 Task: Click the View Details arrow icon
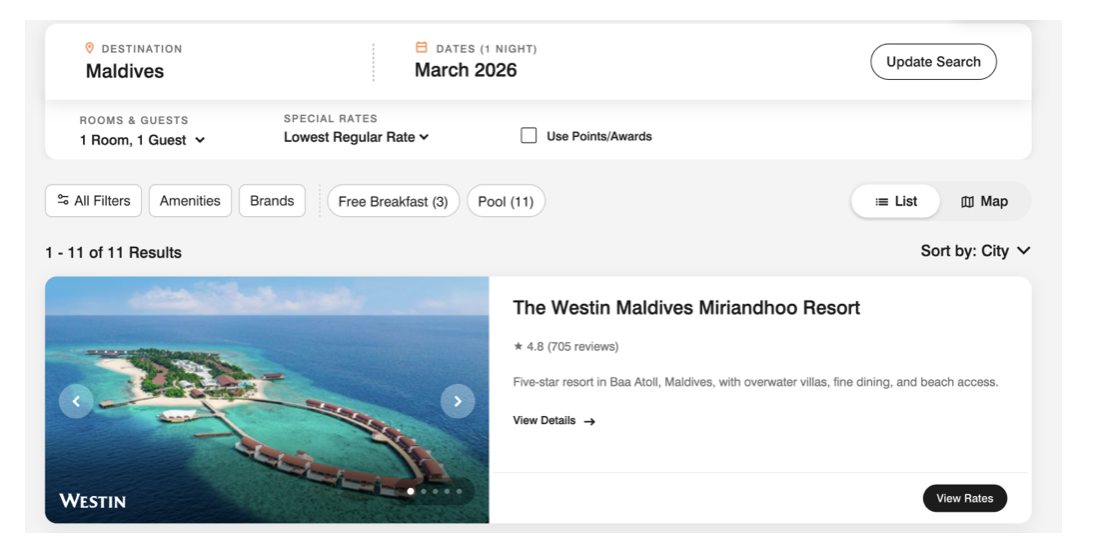coord(590,421)
